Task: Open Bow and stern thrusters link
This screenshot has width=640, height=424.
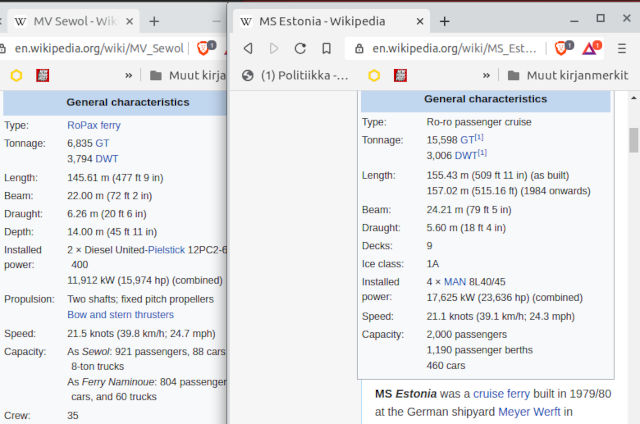Action: (x=120, y=315)
